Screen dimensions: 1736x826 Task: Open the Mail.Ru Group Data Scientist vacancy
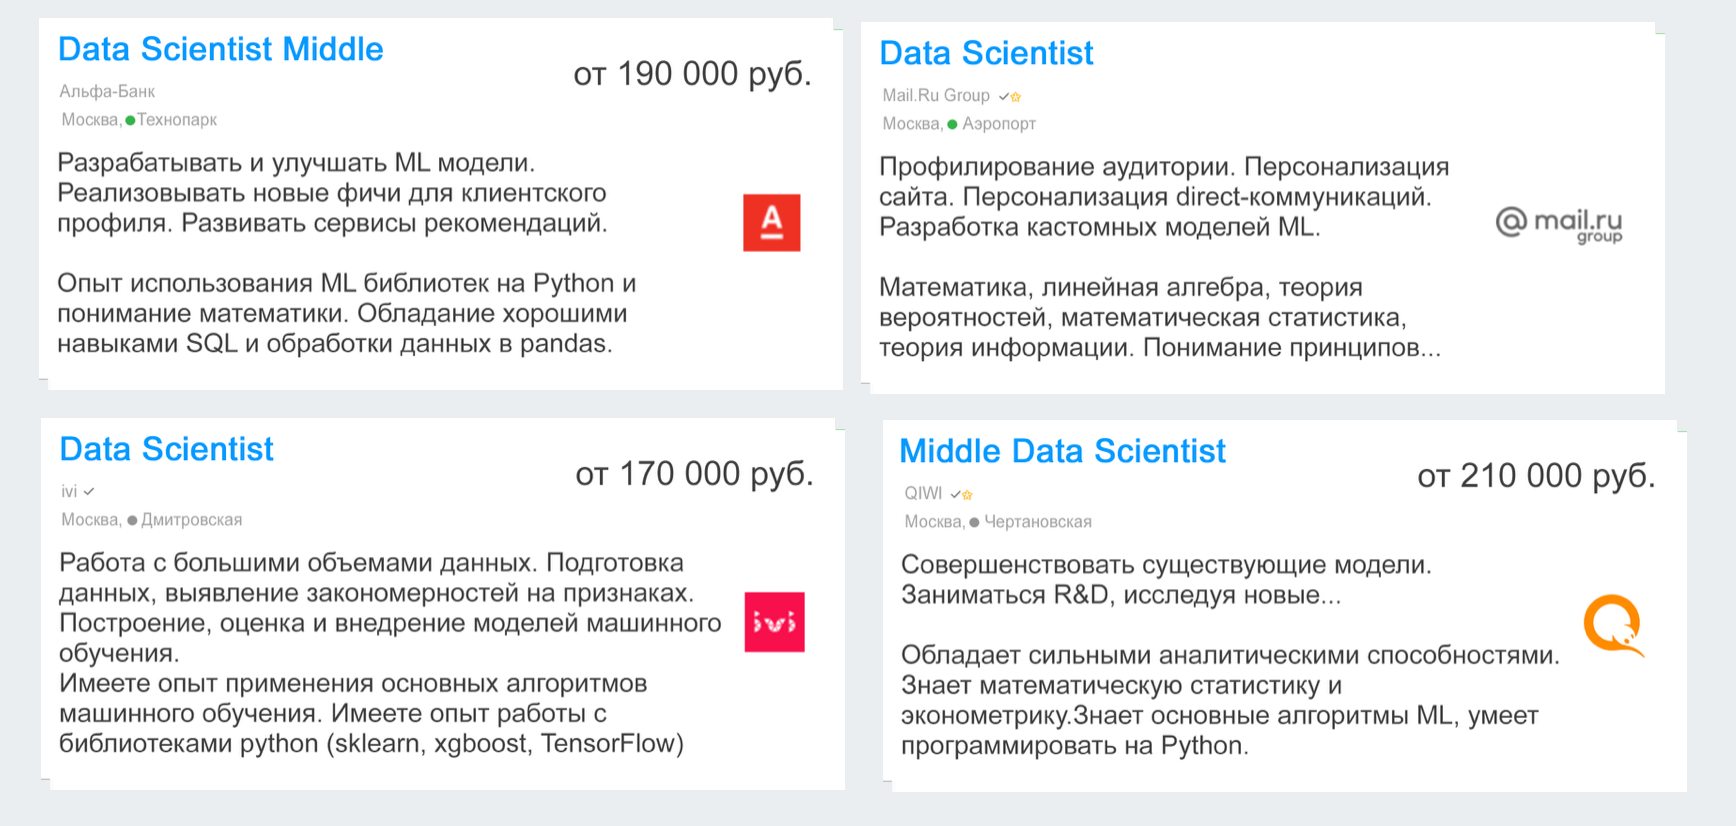(x=986, y=53)
